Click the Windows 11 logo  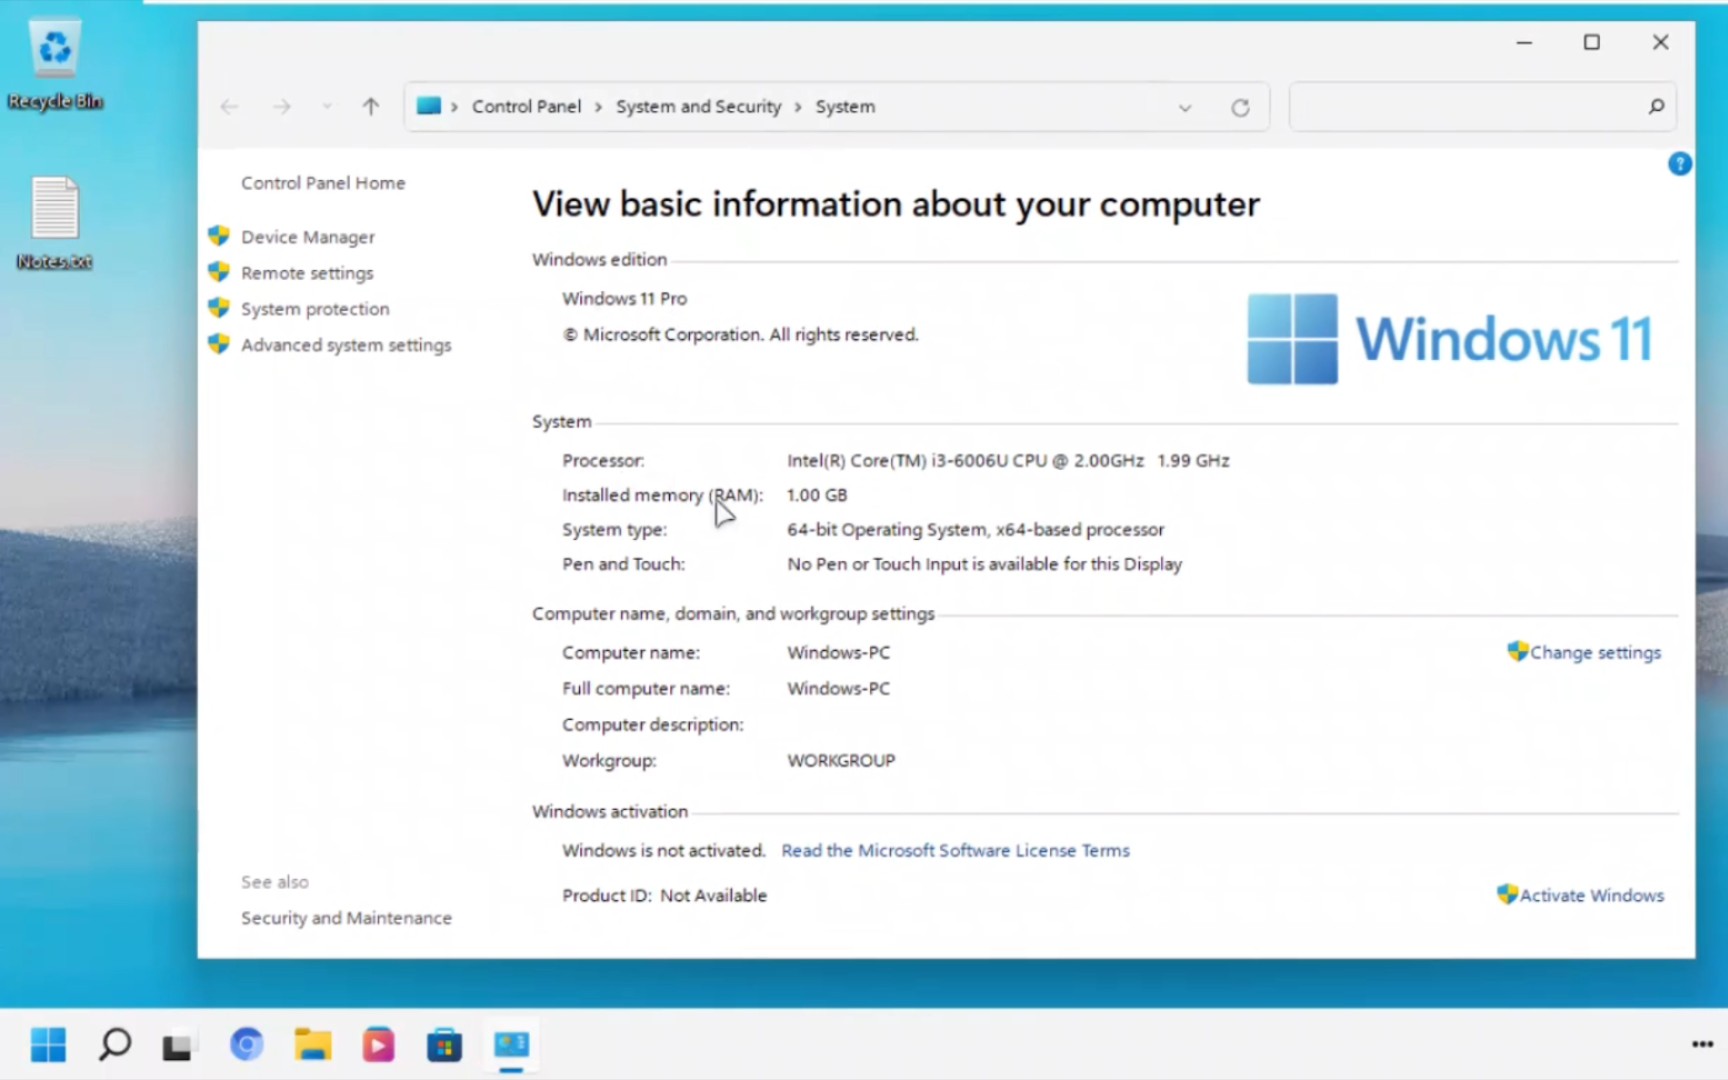tap(1450, 339)
